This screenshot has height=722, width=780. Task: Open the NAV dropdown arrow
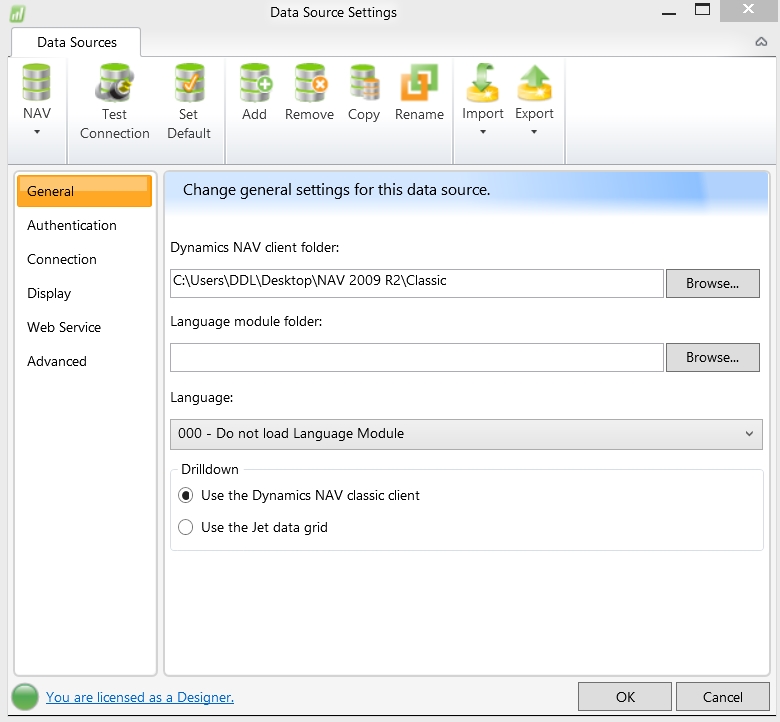[37, 132]
